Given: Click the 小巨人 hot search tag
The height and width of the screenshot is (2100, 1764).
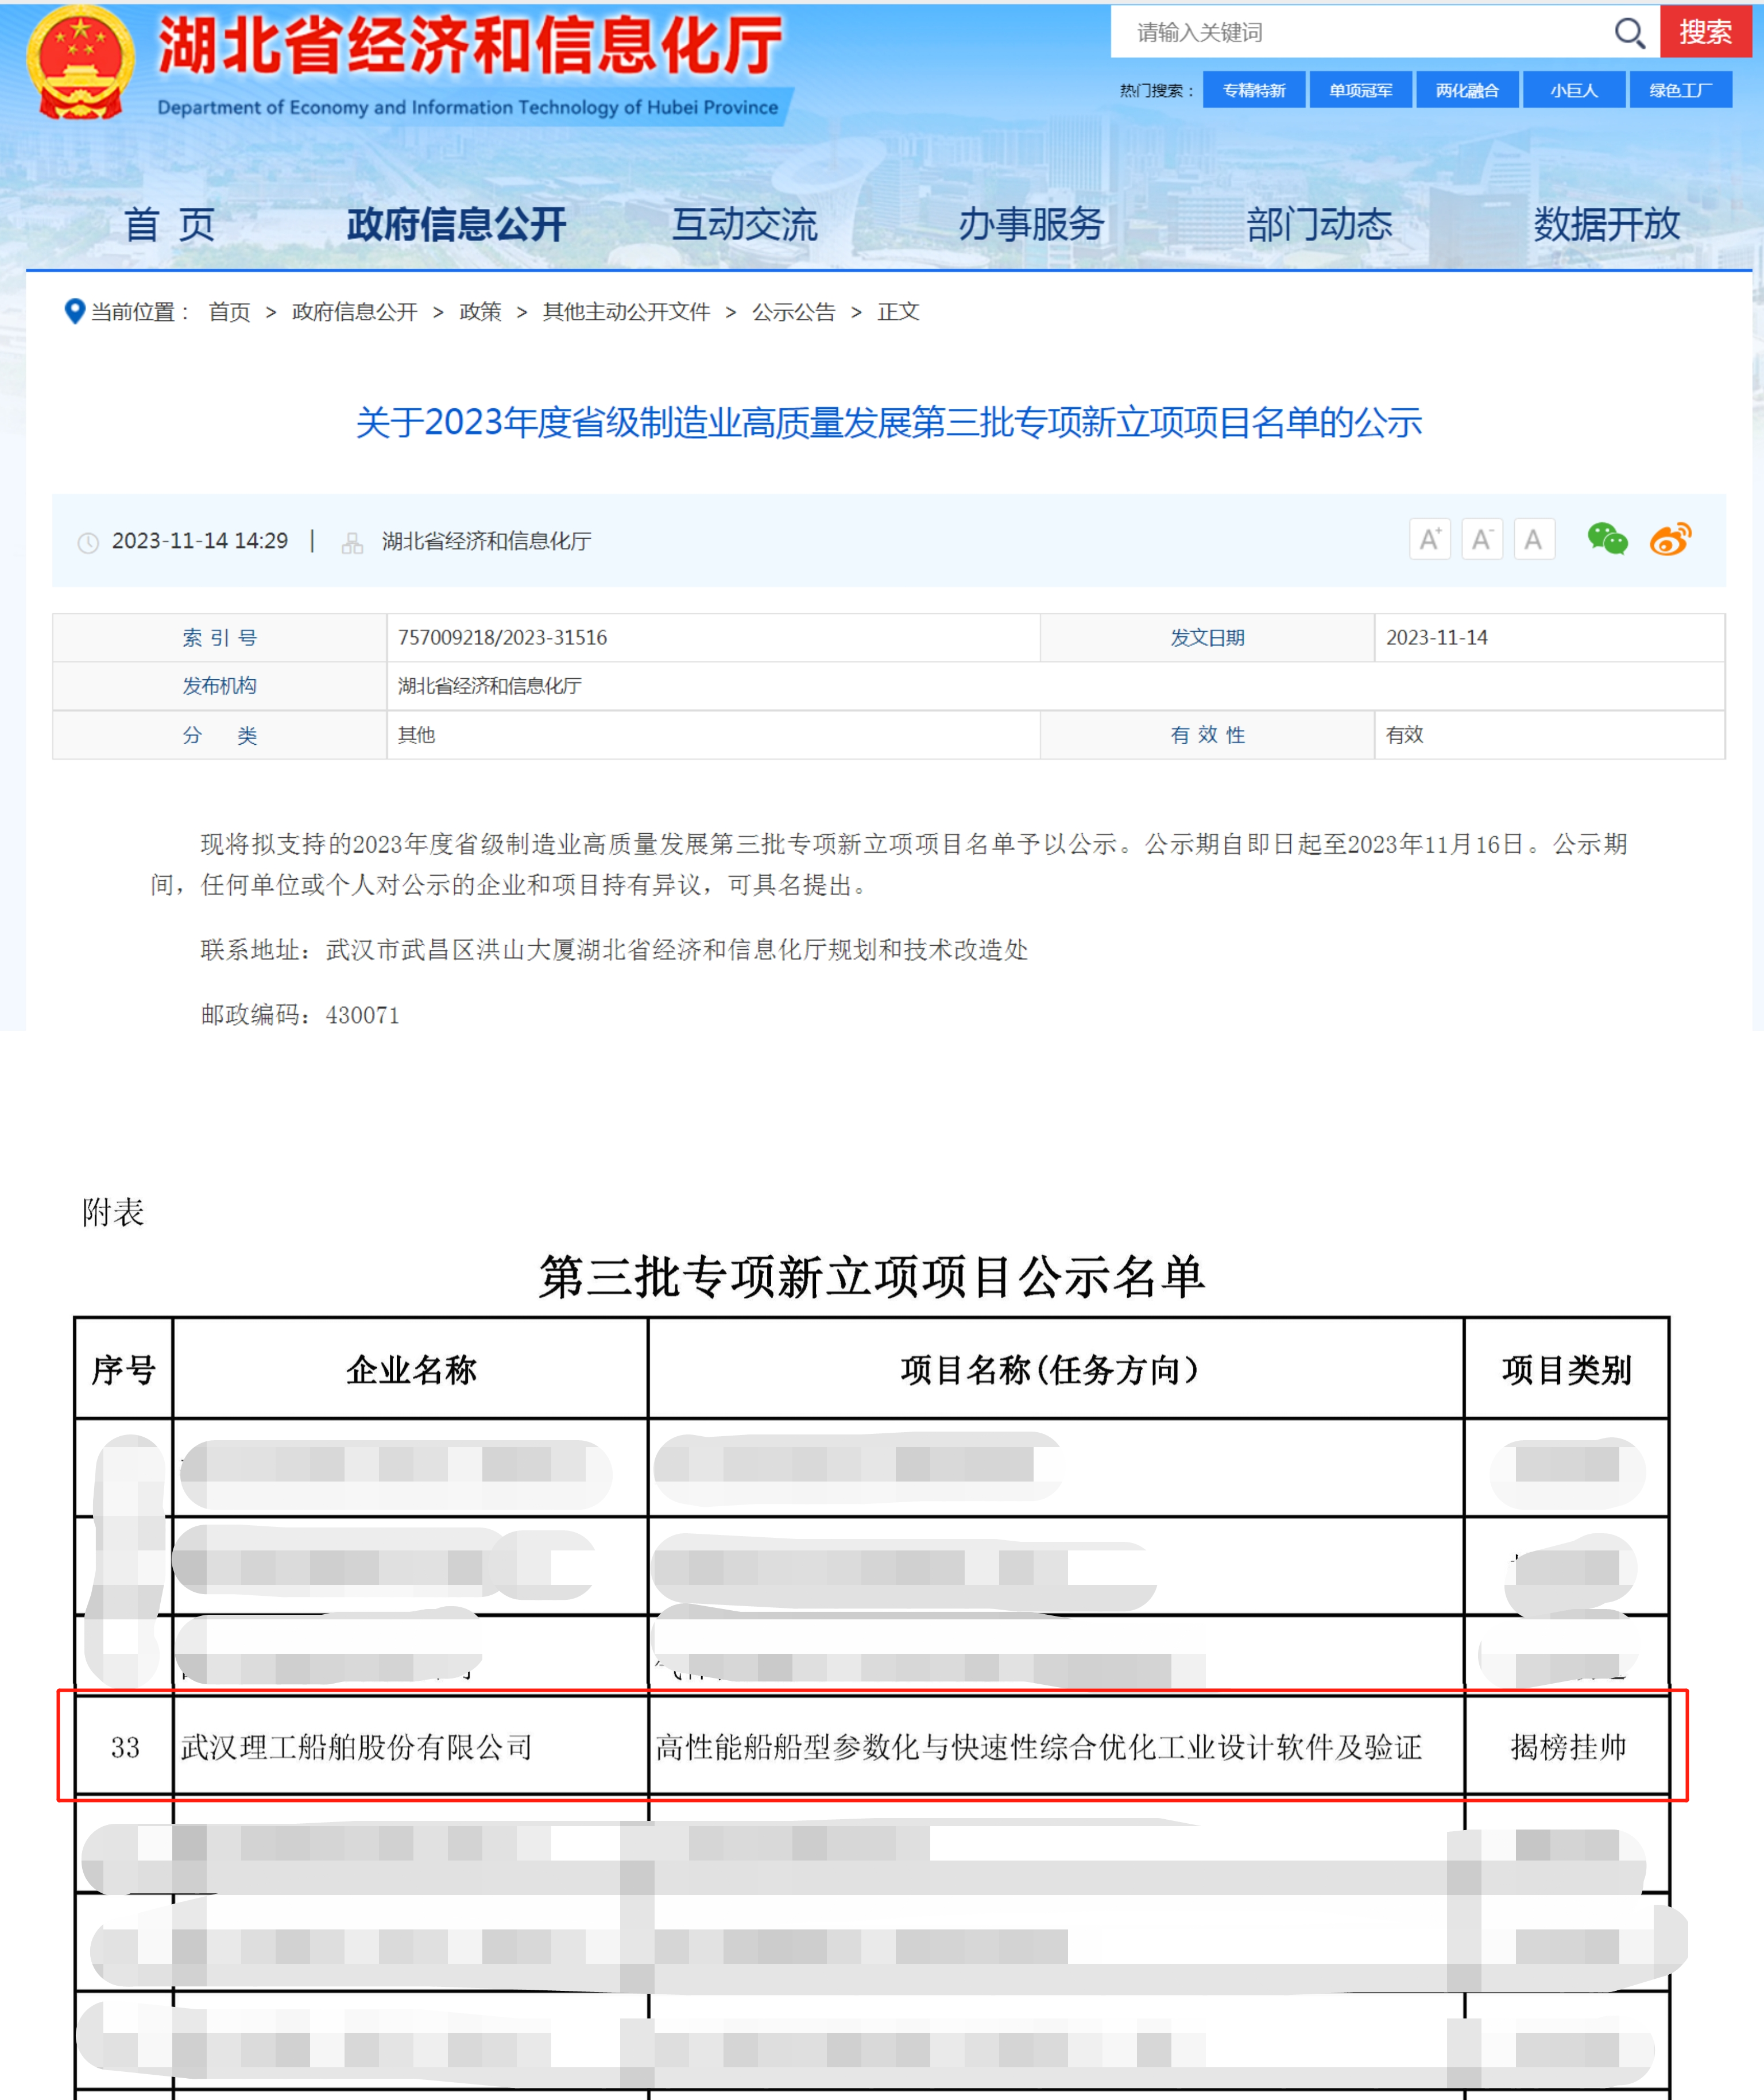Looking at the screenshot, I should coord(1573,90).
